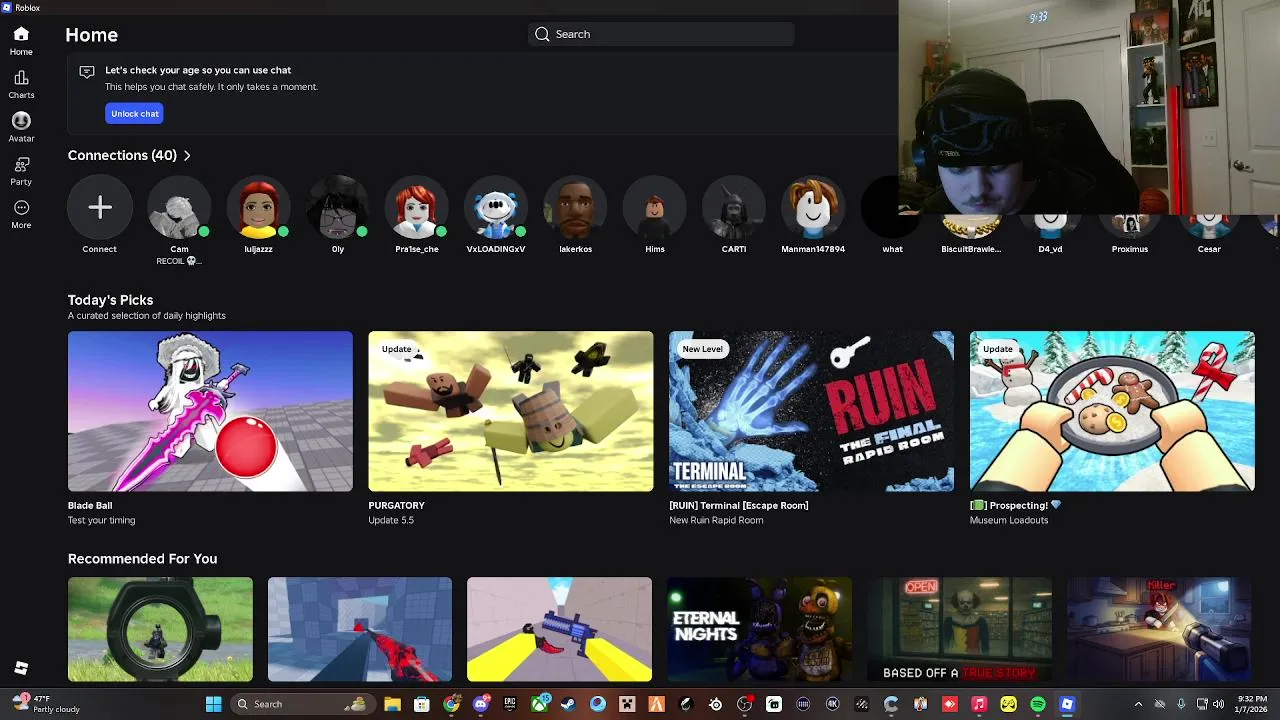Image resolution: width=1280 pixels, height=720 pixels.
Task: Go to Home in the sidebar
Action: click(21, 41)
